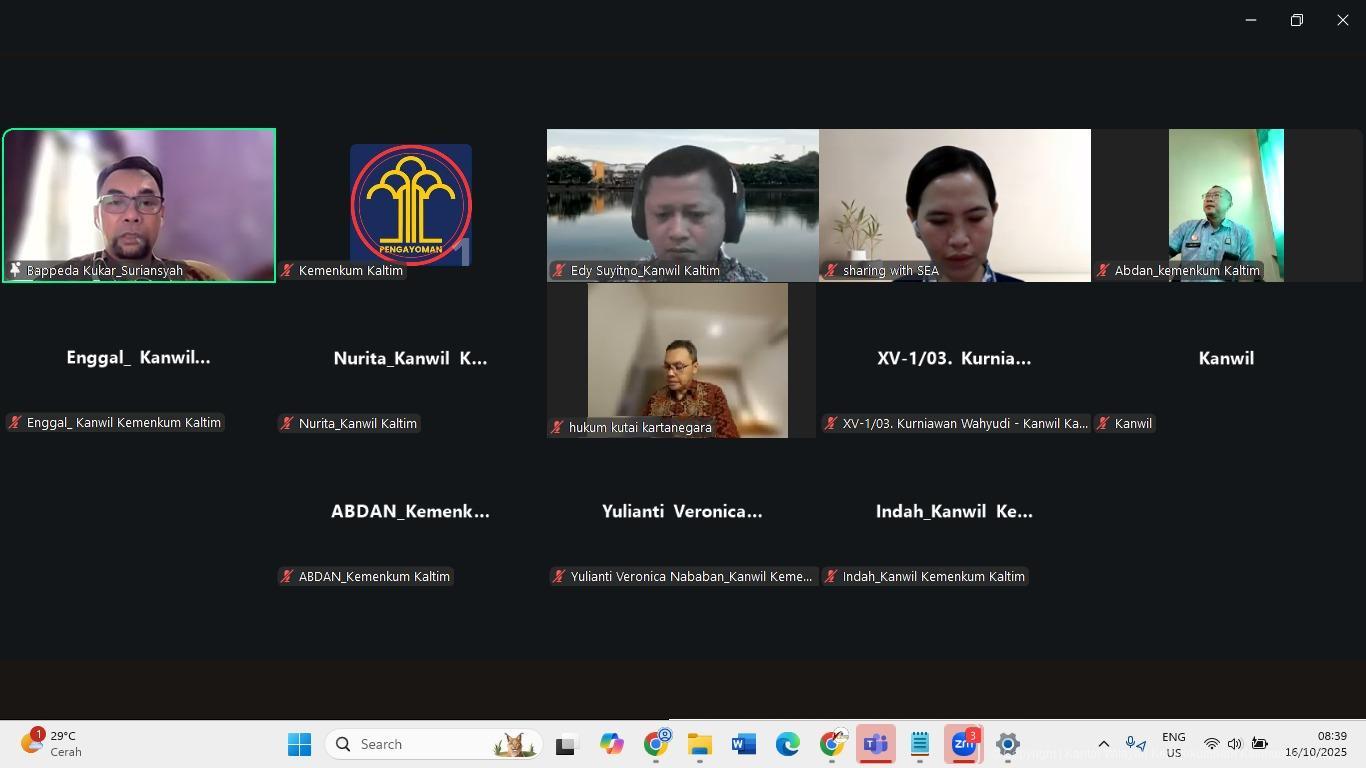Toggle mute for sharing with SEA
The width and height of the screenshot is (1366, 768).
pos(831,270)
